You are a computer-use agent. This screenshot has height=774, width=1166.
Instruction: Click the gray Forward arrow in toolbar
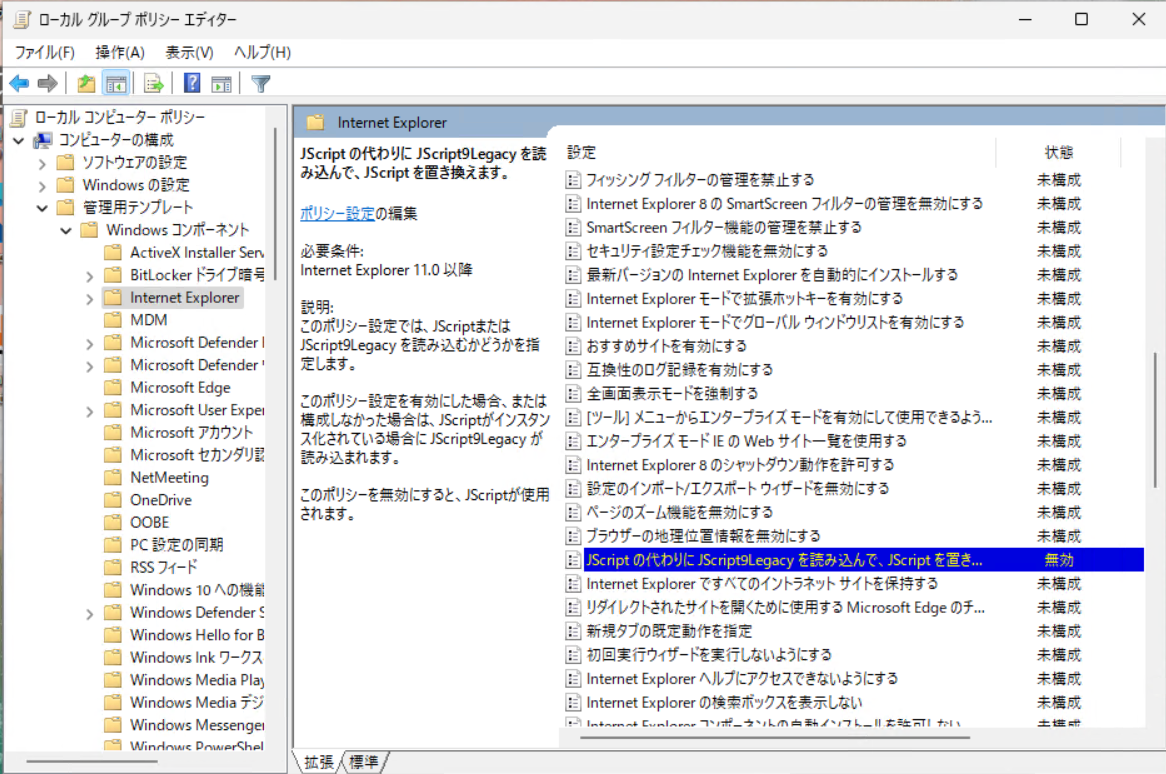47,84
